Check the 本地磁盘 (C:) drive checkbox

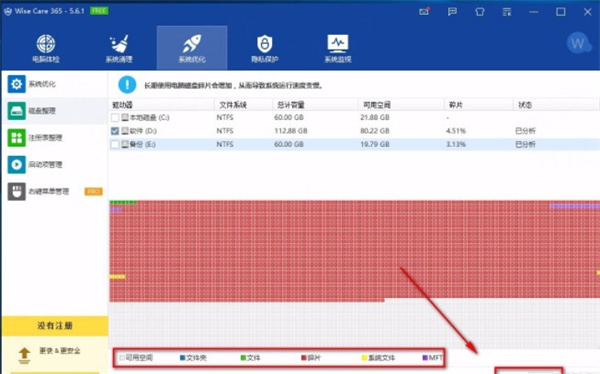pos(115,117)
